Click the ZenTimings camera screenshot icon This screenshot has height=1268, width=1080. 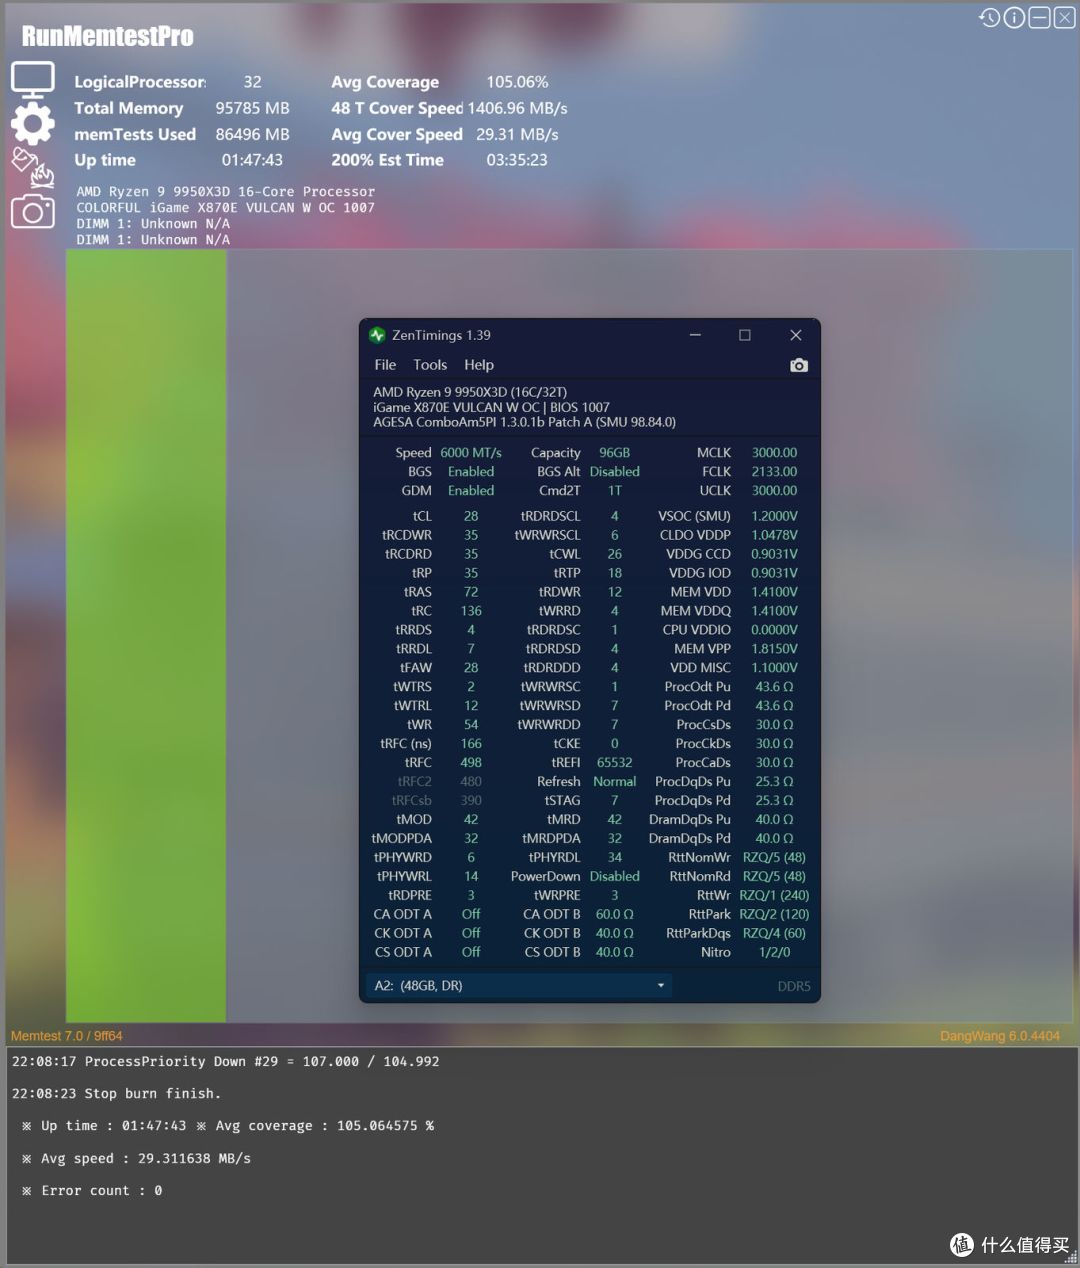(x=798, y=365)
